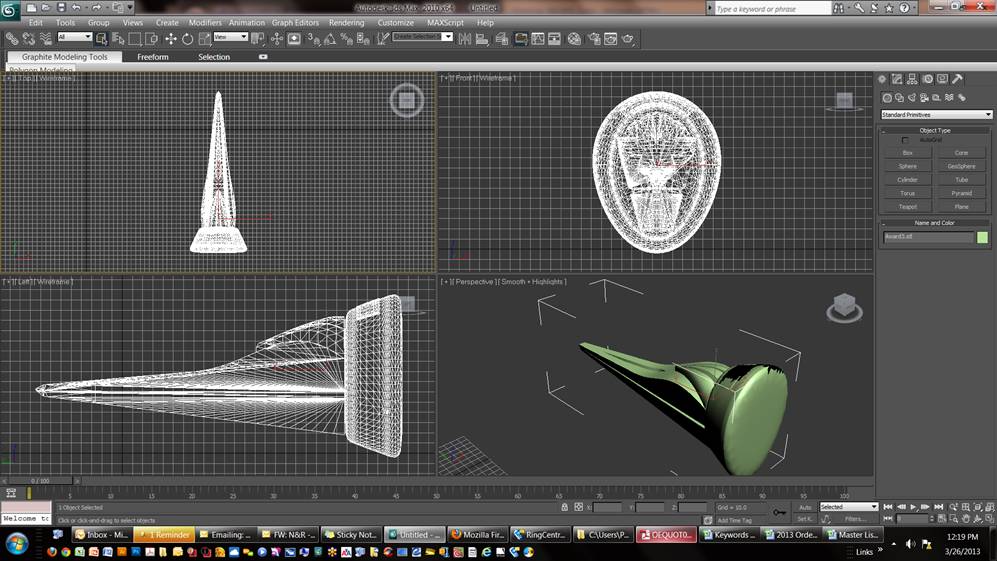997x561 pixels.
Task: Open the selection filter All dropdown
Action: (75, 38)
